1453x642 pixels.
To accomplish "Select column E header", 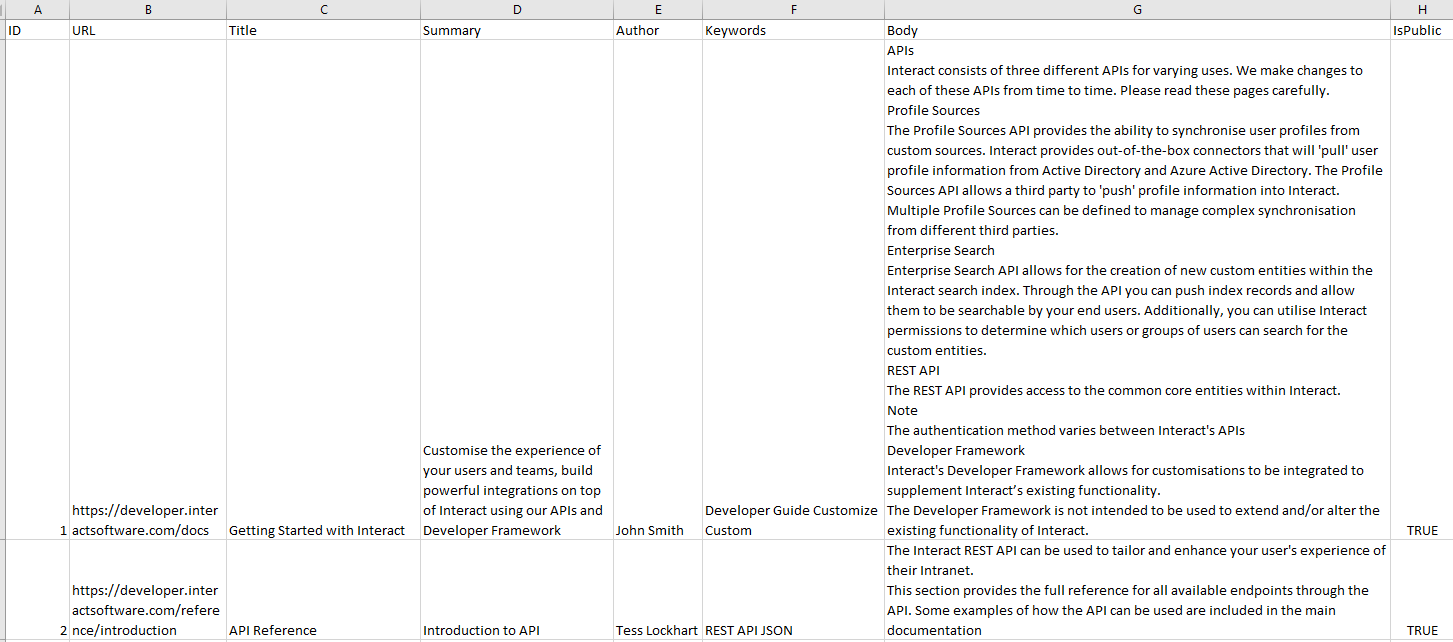I will 658,10.
